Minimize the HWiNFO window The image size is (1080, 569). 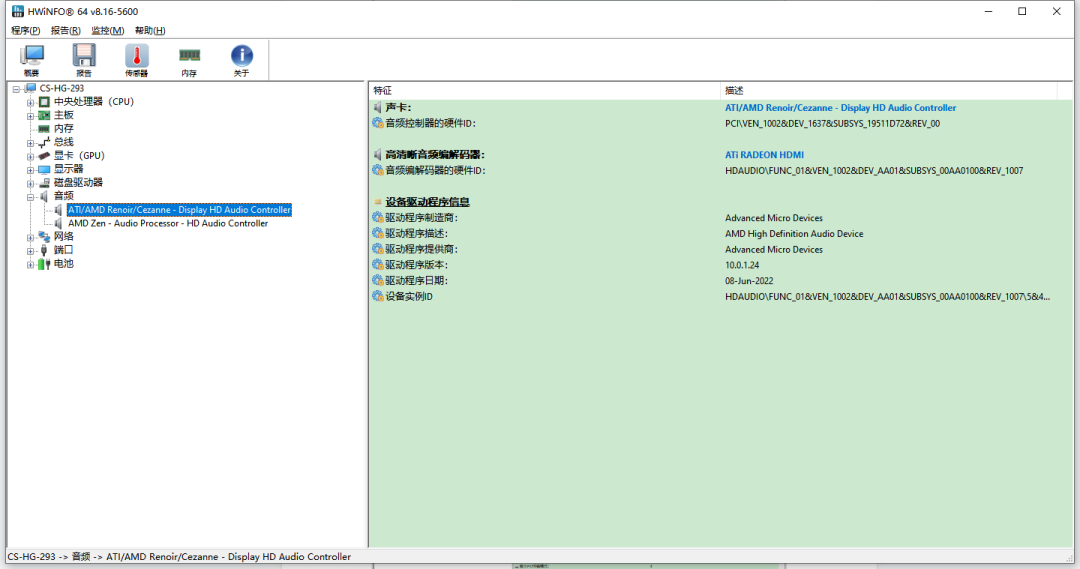click(988, 11)
